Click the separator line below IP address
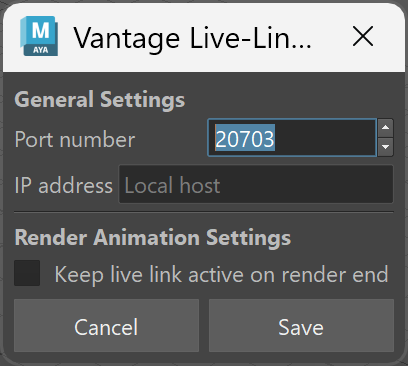This screenshot has width=408, height=366. tap(204, 212)
